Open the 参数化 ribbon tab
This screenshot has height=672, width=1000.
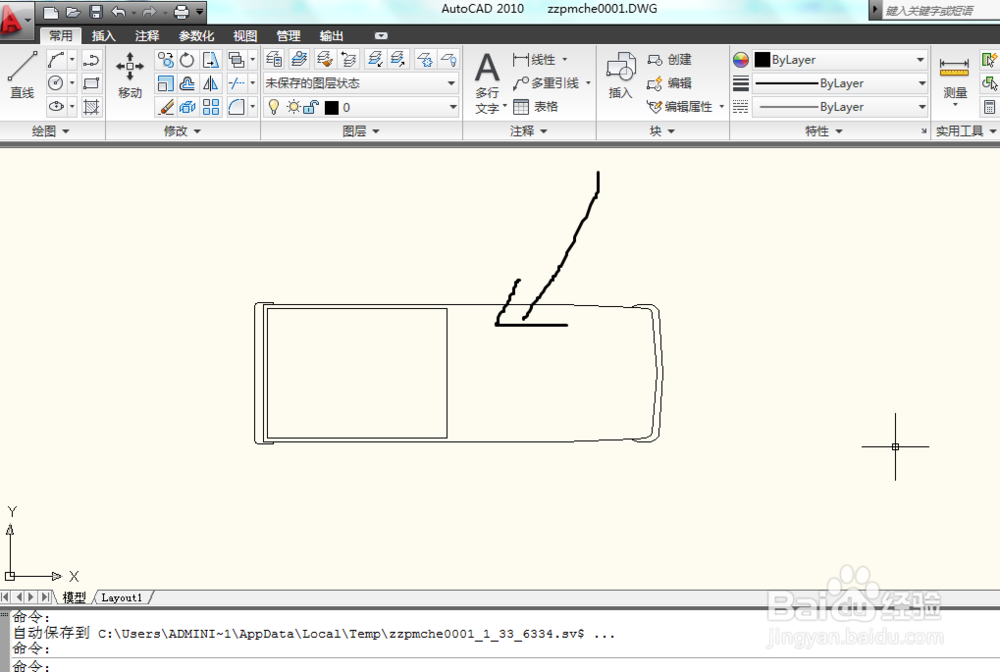tap(196, 36)
